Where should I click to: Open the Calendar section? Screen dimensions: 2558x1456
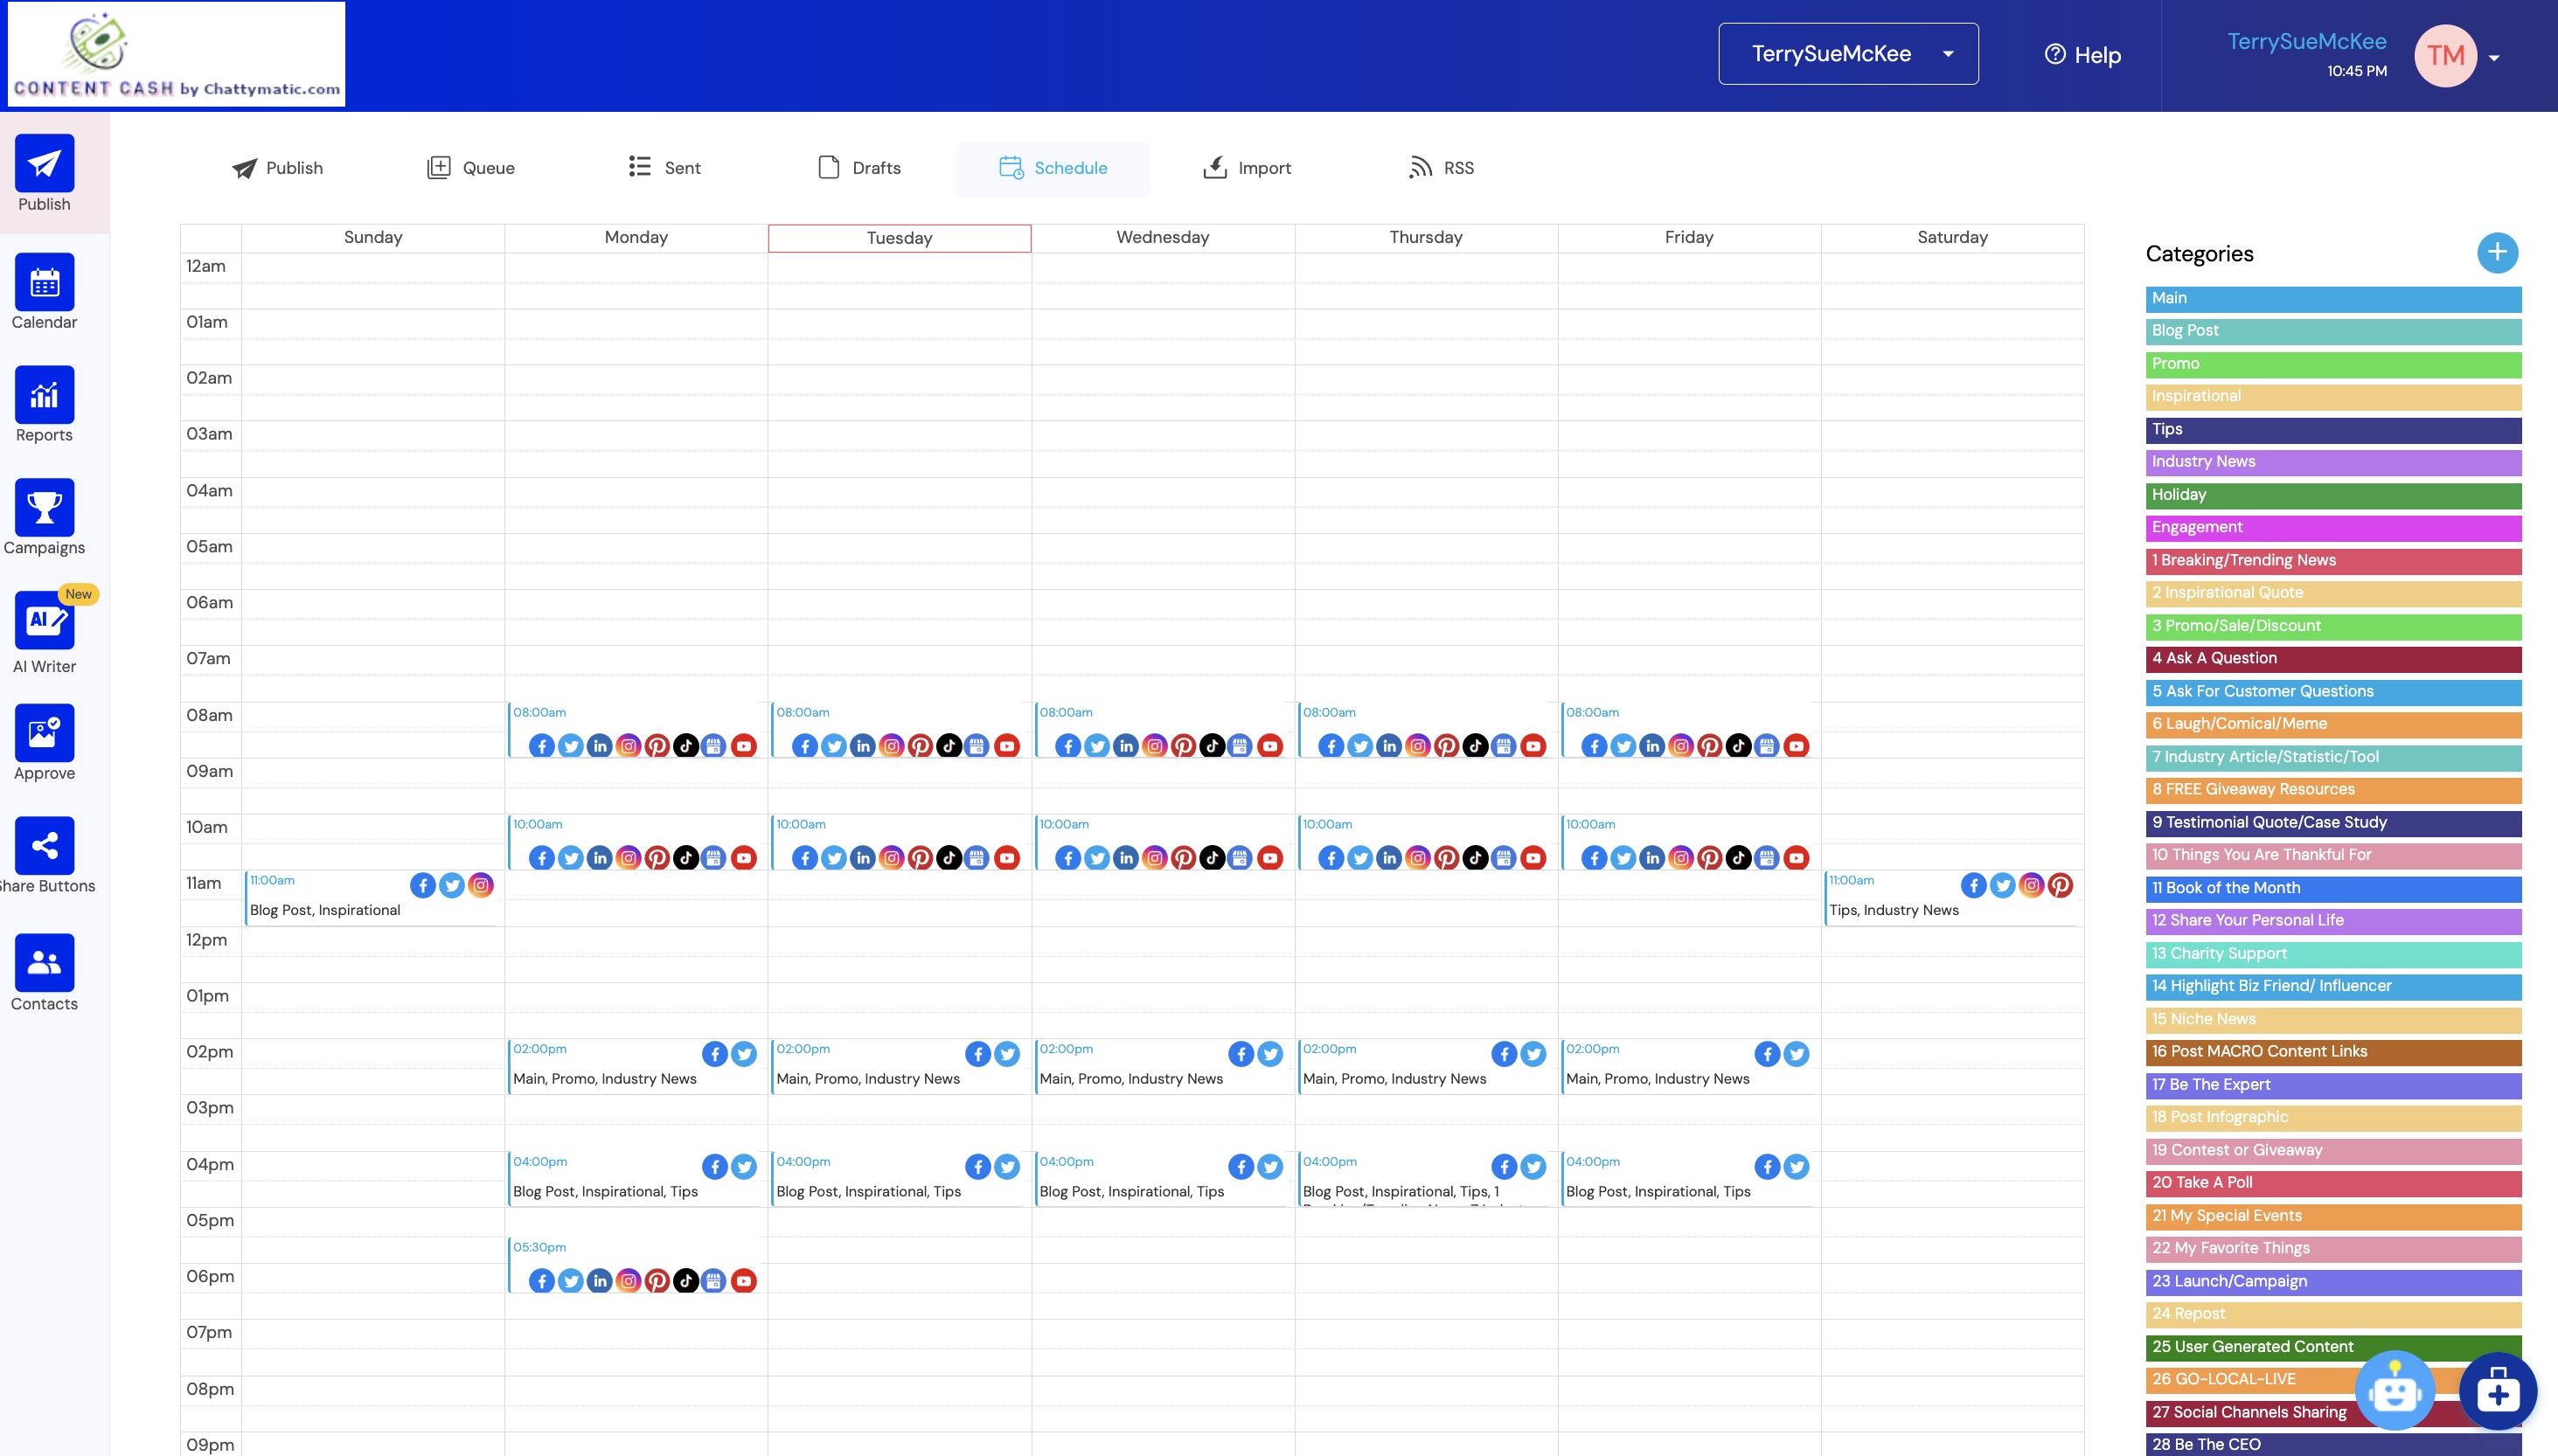pyautogui.click(x=45, y=294)
